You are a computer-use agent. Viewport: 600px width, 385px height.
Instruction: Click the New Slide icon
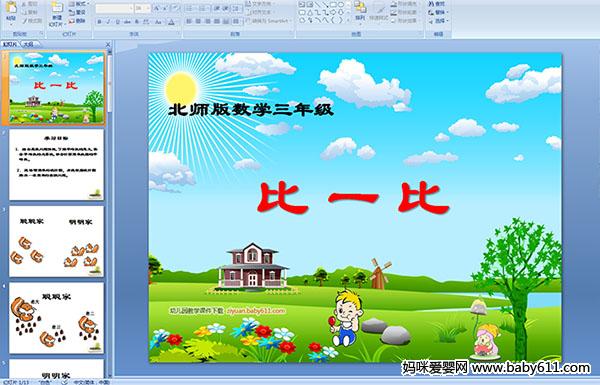57,12
